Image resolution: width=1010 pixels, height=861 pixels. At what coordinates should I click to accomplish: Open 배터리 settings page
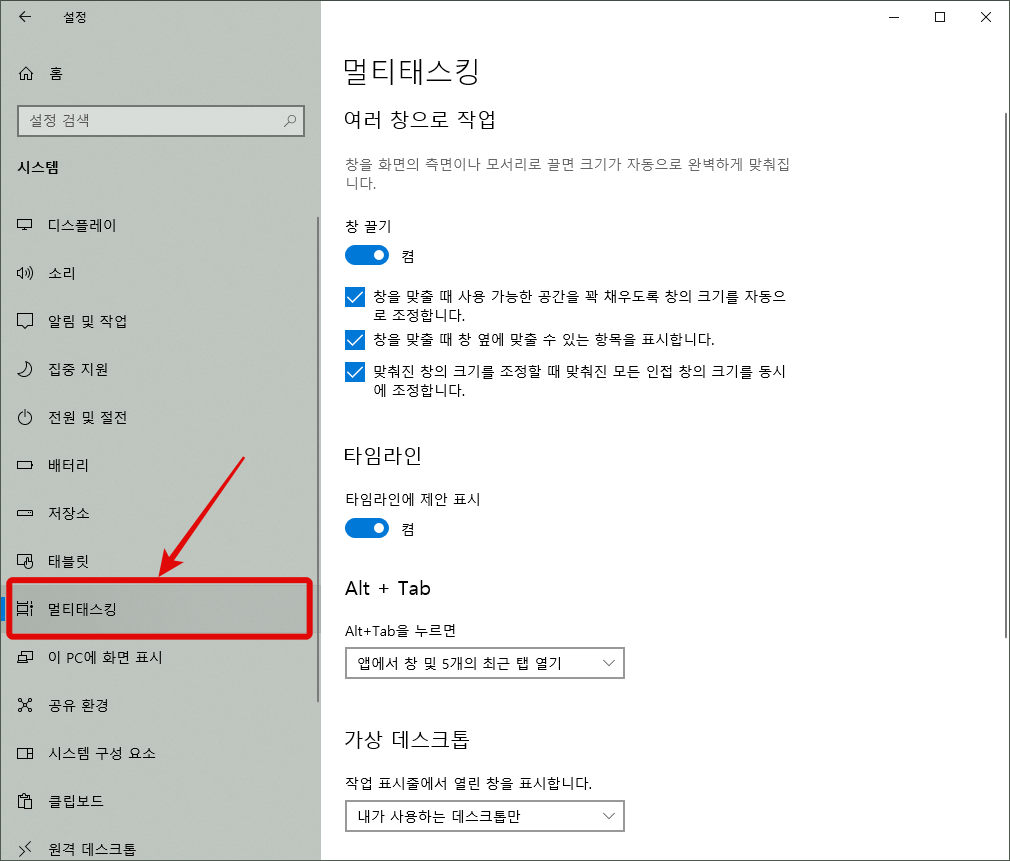pos(160,465)
